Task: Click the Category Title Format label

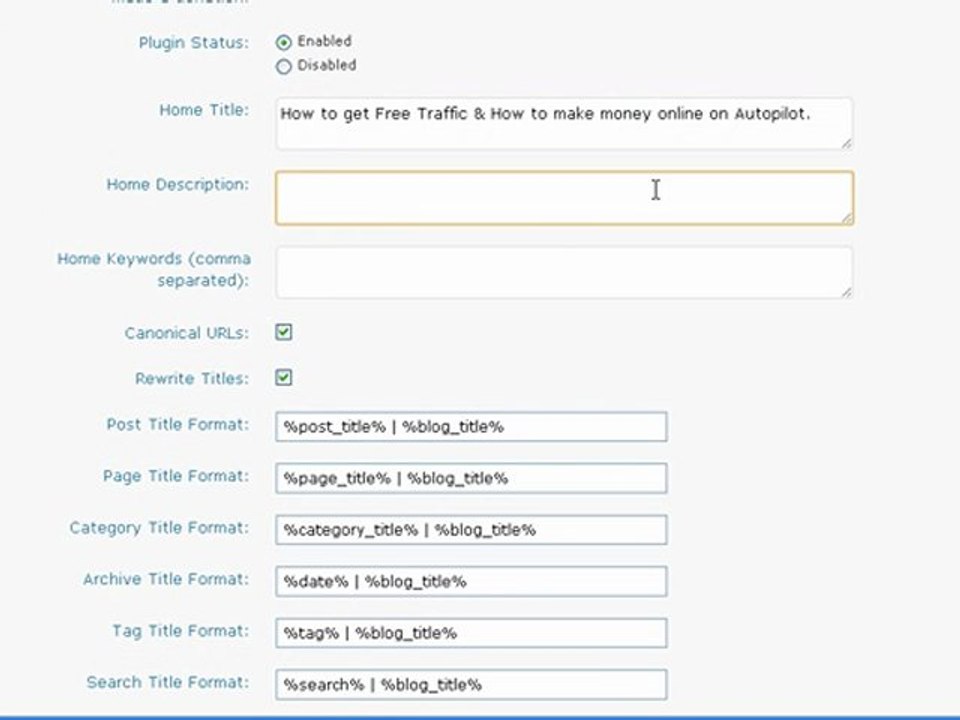Action: pyautogui.click(x=159, y=528)
